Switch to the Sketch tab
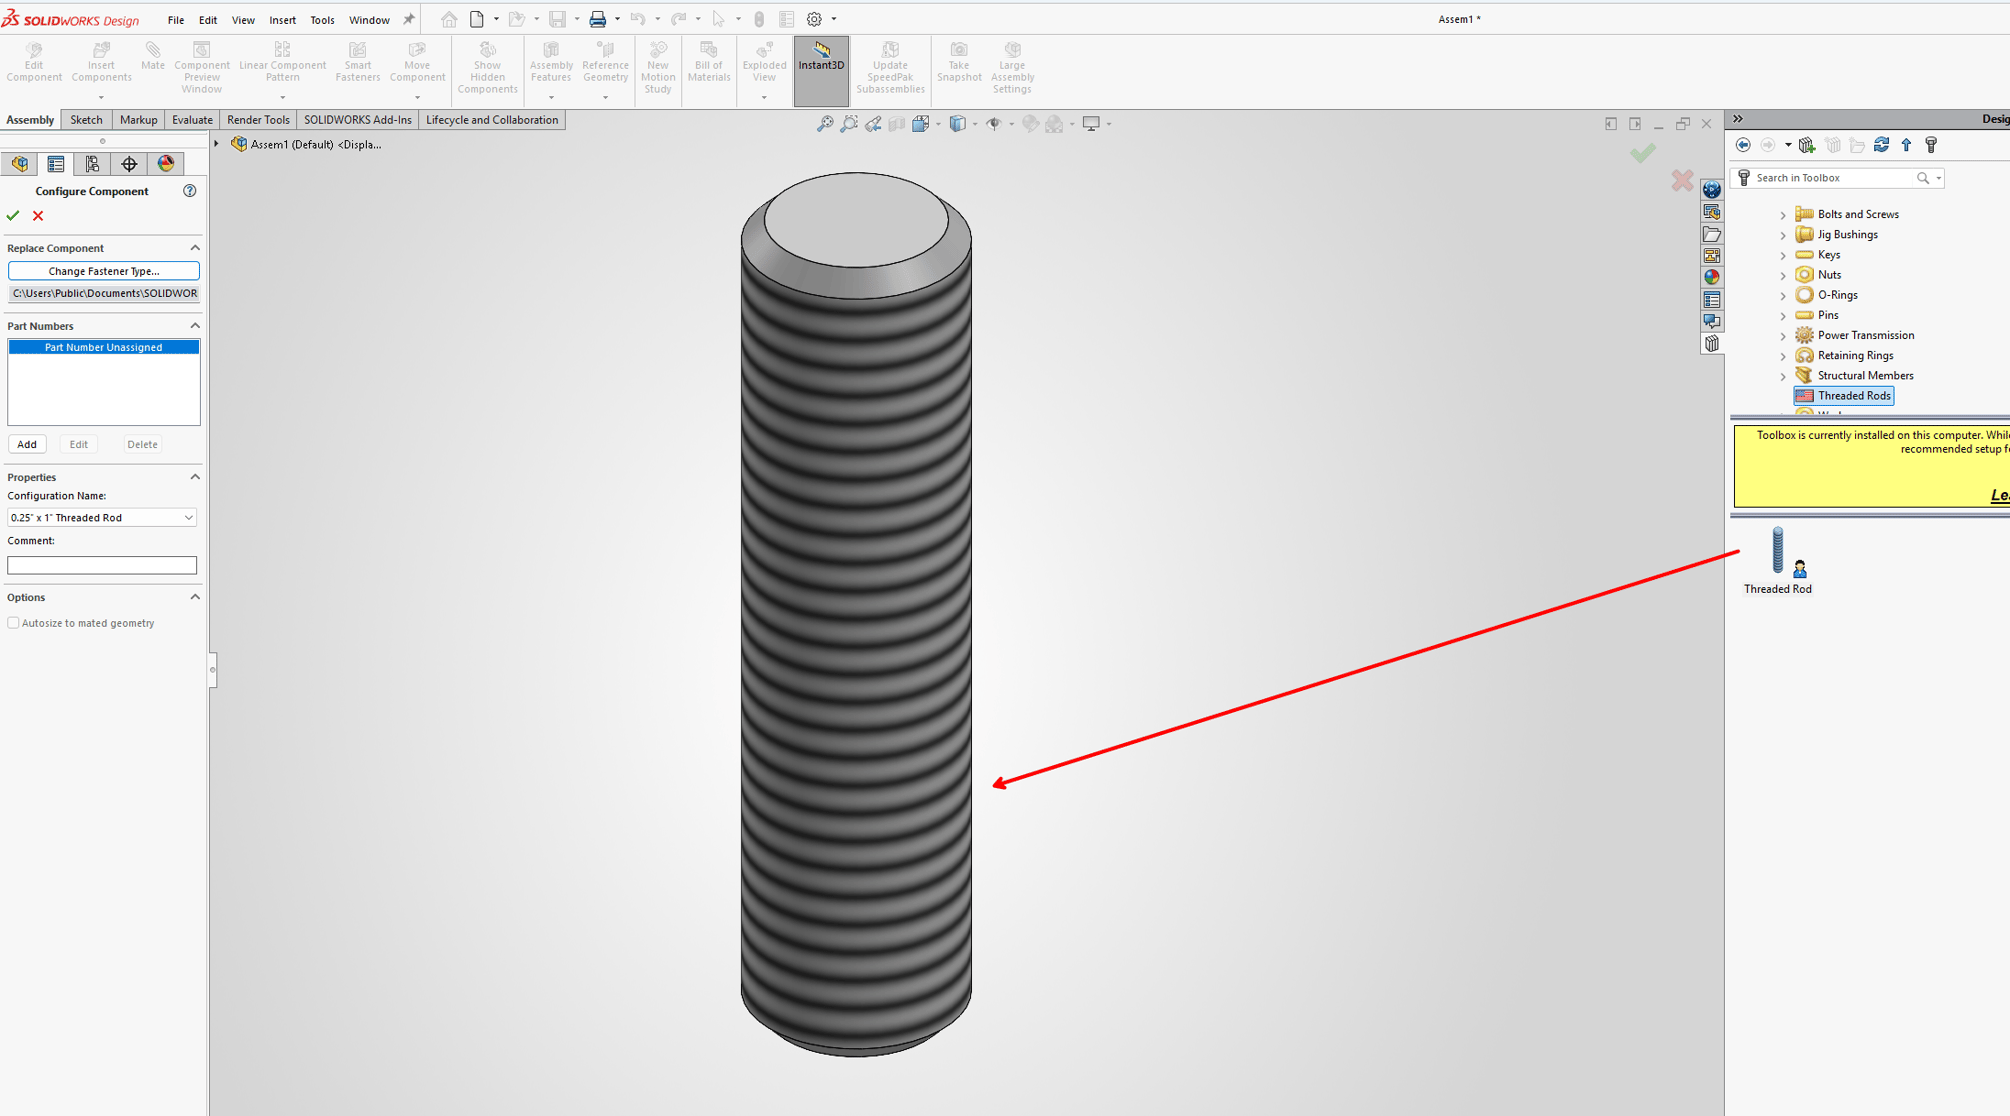Screen dimensions: 2010x1116 (86, 120)
